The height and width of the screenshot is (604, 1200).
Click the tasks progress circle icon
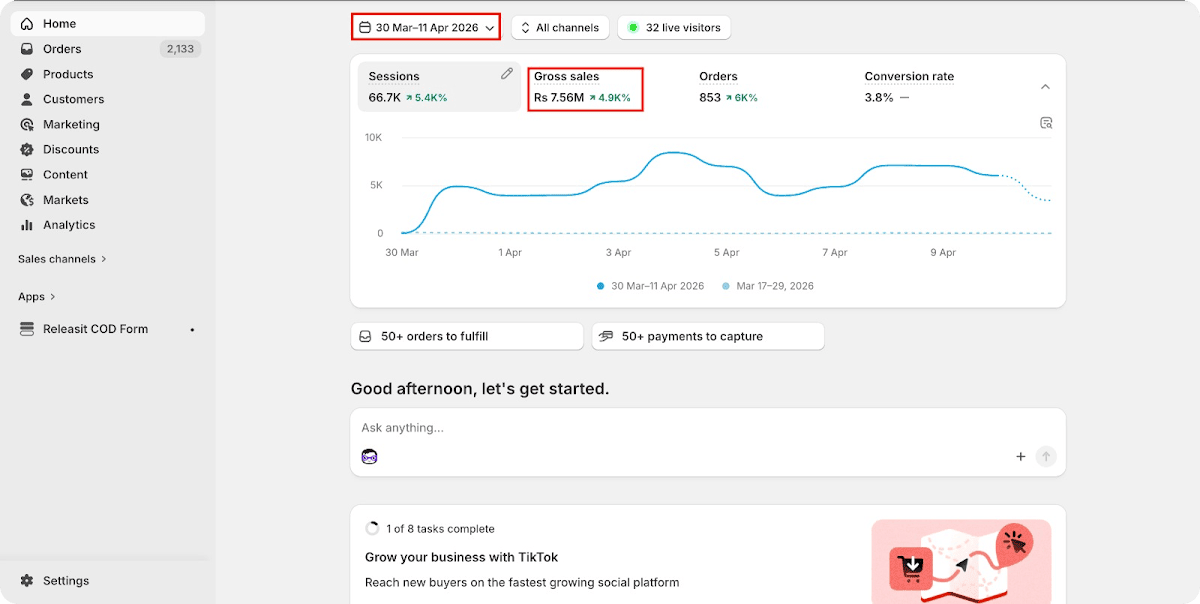click(x=372, y=529)
